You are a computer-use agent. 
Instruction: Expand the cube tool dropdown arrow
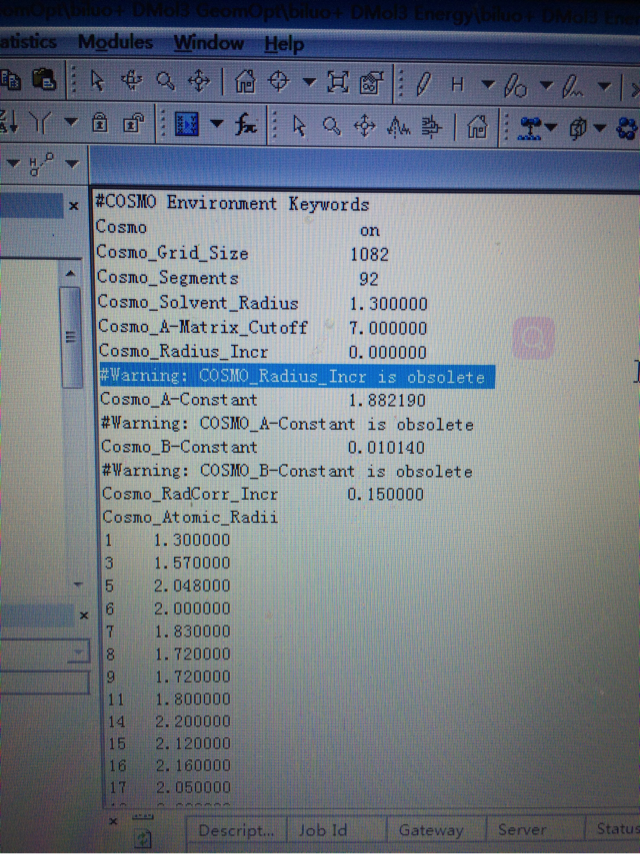click(600, 129)
